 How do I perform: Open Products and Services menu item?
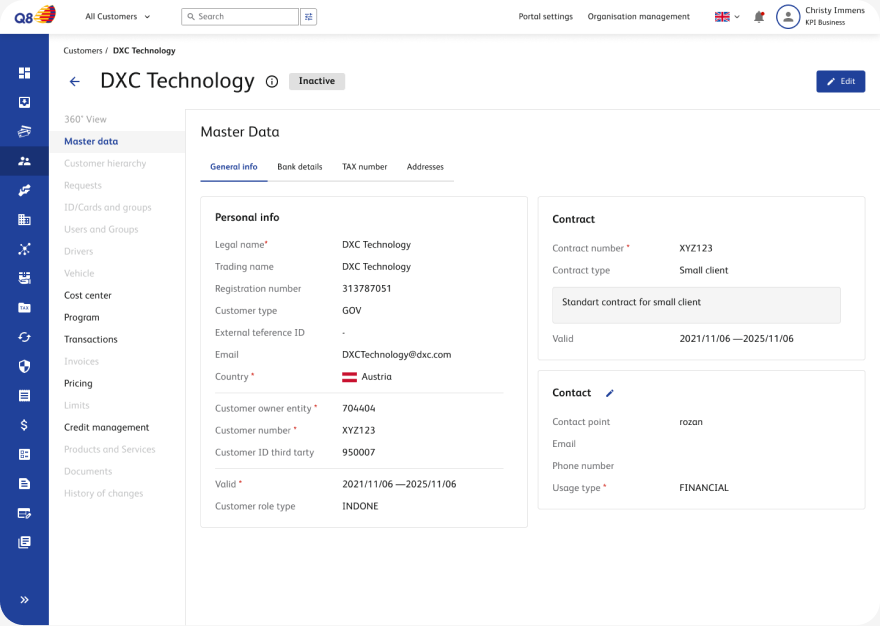click(109, 449)
